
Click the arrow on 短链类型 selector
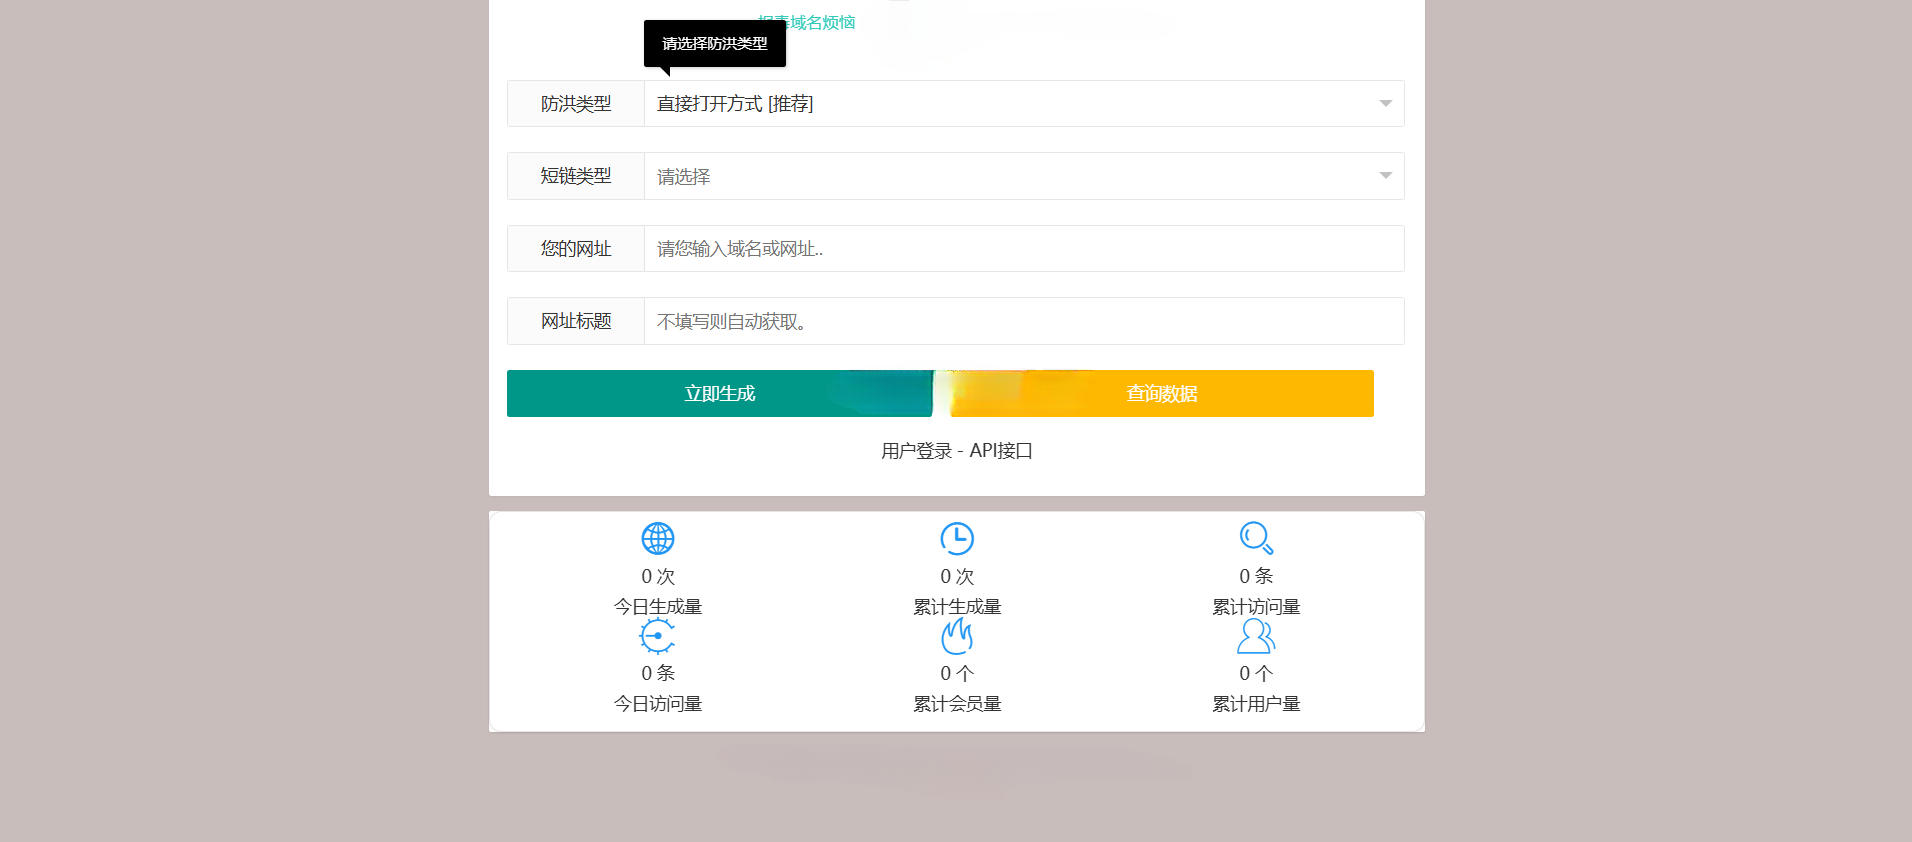pyautogui.click(x=1385, y=176)
